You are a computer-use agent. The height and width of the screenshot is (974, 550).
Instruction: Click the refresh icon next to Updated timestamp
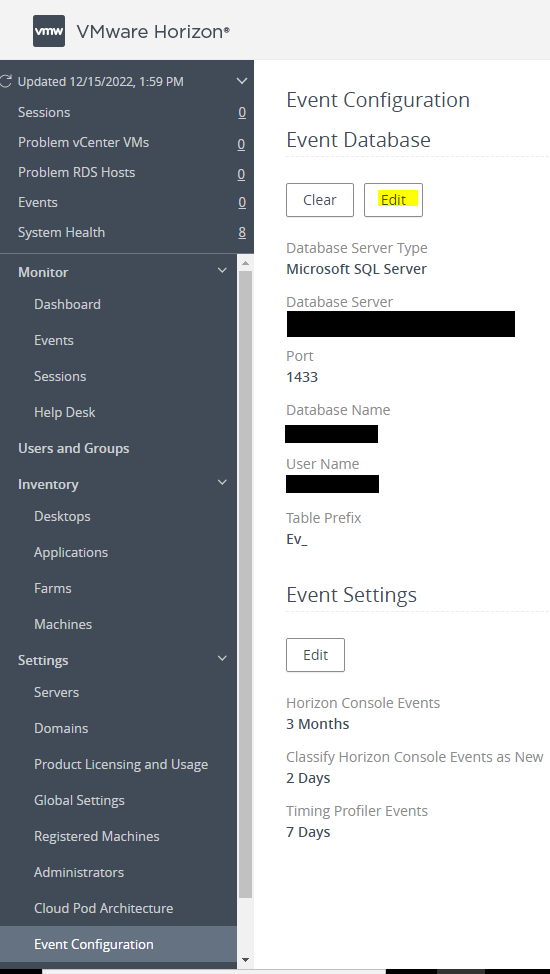(x=6, y=81)
